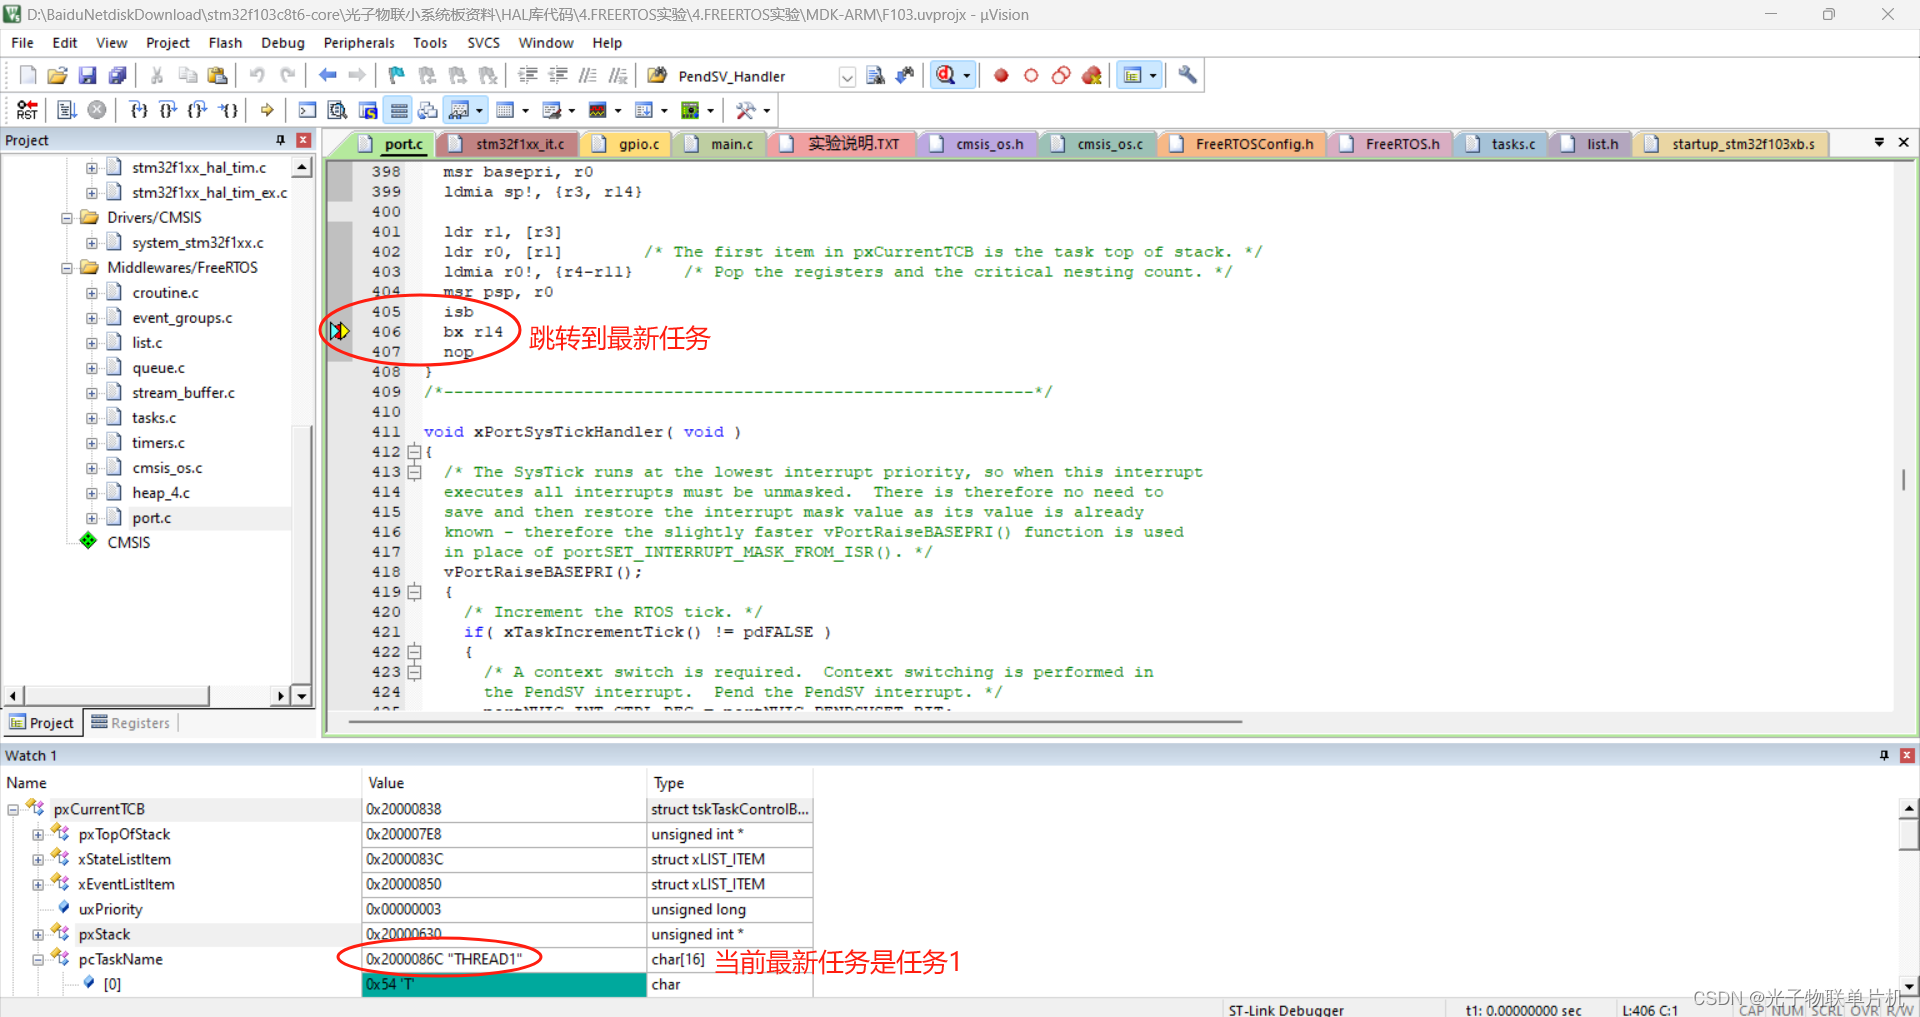Click the Indent selection icon
1920x1017 pixels.
coord(528,76)
